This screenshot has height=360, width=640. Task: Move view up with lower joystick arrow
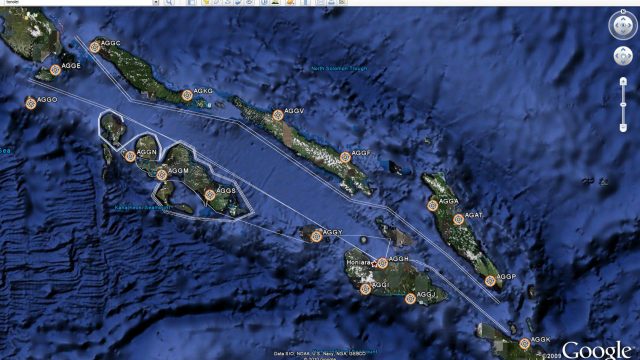pyautogui.click(x=623, y=50)
